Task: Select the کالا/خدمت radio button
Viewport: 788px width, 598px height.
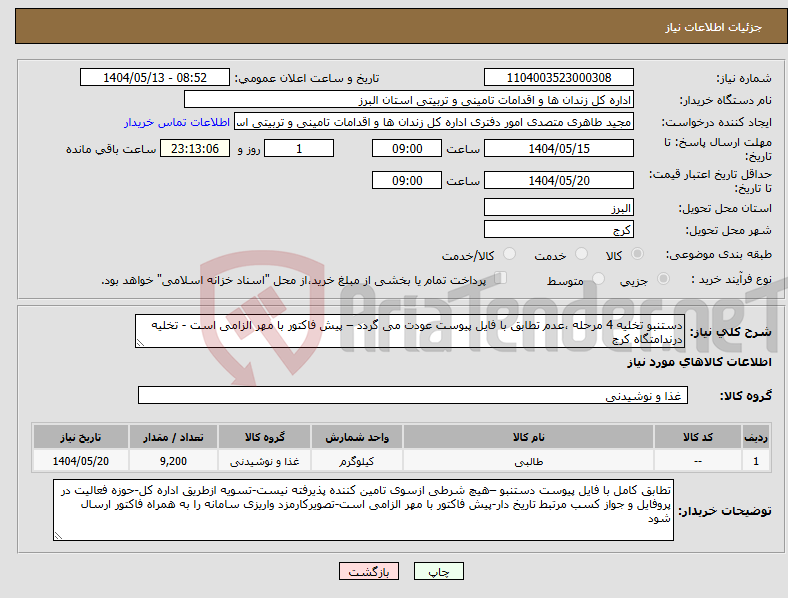Action: pyautogui.click(x=510, y=254)
